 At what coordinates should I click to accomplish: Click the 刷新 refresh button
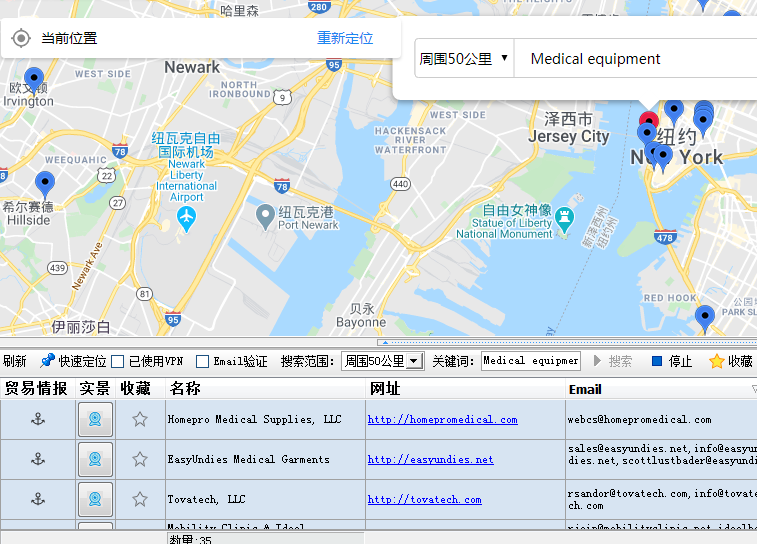pyautogui.click(x=14, y=361)
